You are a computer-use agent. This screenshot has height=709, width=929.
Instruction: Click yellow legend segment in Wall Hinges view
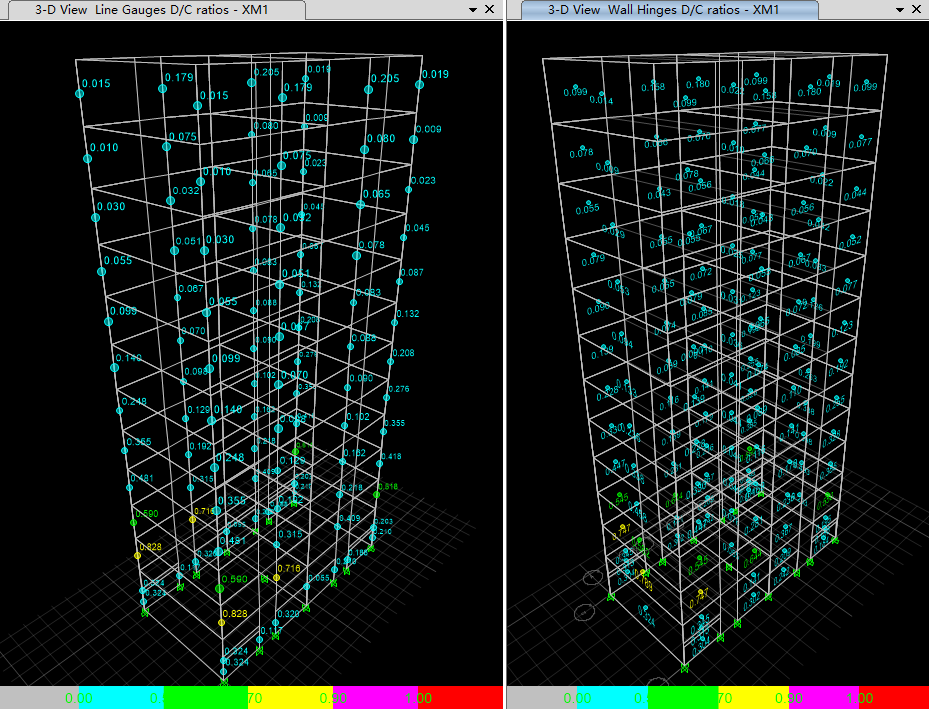click(753, 698)
